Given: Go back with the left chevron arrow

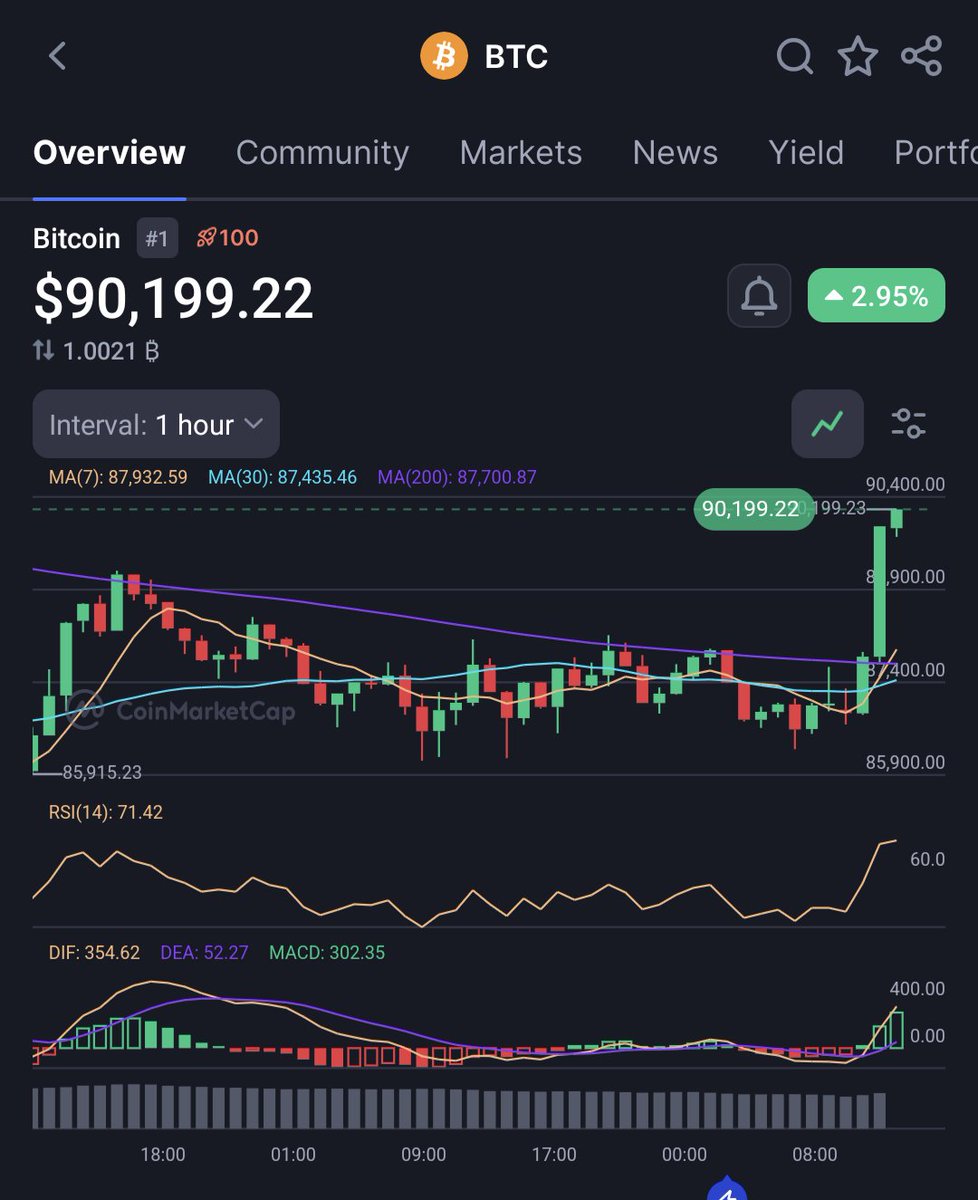Looking at the screenshot, I should click(58, 56).
